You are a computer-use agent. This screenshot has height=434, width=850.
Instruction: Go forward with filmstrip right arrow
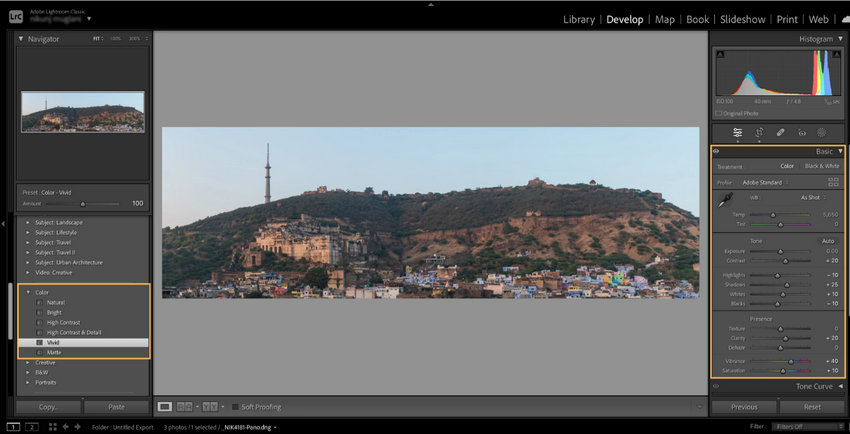point(77,427)
